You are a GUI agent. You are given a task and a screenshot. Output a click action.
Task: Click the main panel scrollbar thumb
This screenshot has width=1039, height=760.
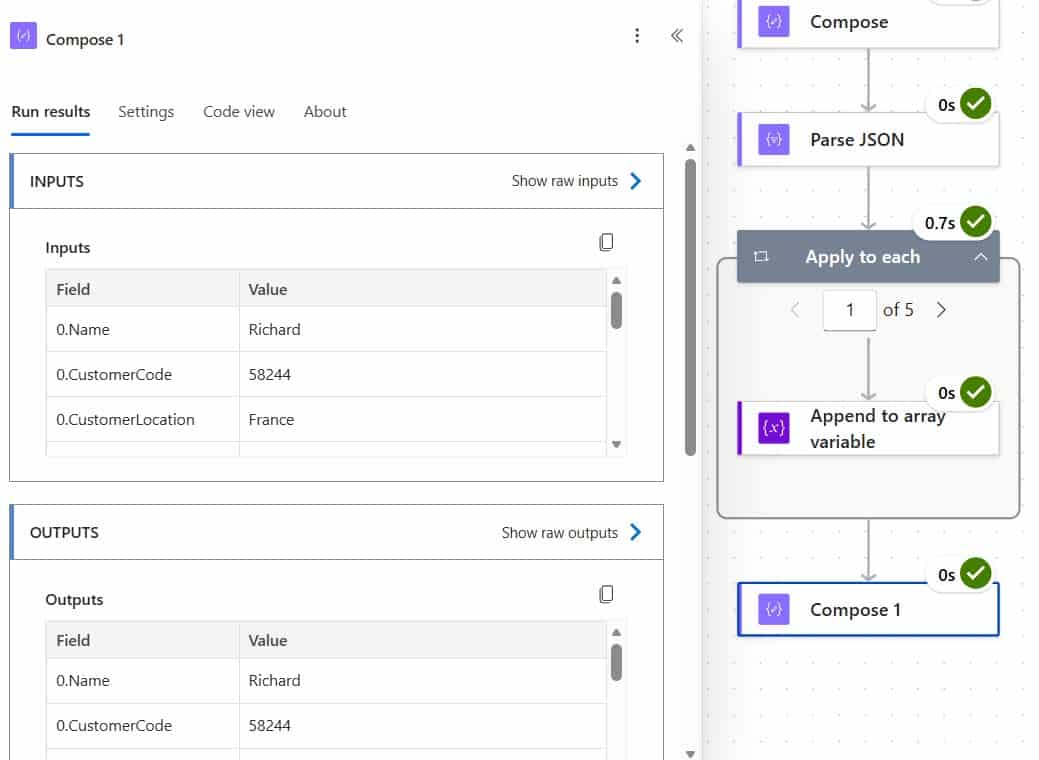point(690,307)
